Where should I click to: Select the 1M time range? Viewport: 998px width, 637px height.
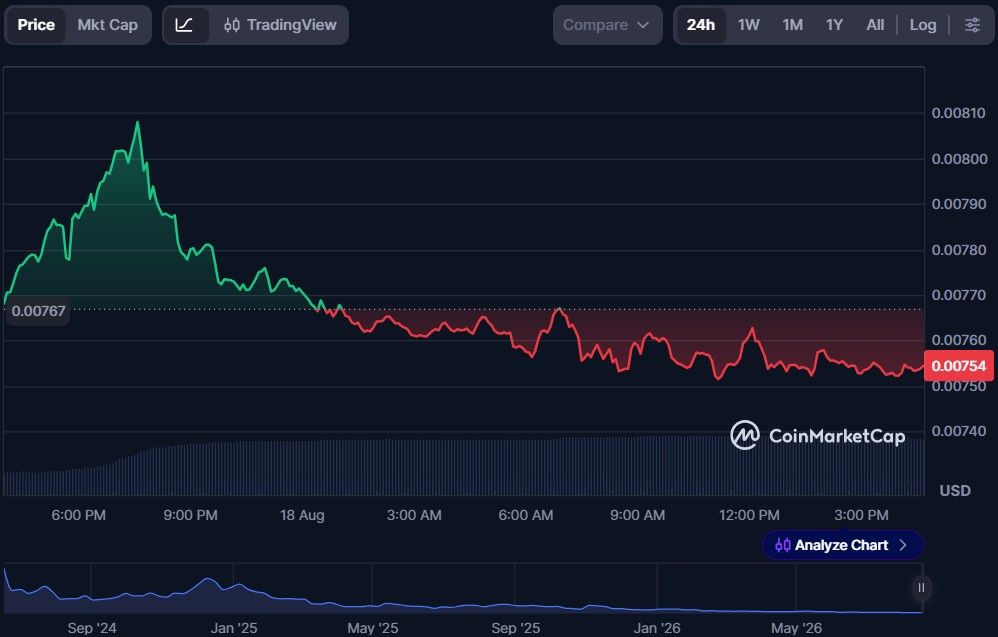tap(792, 25)
